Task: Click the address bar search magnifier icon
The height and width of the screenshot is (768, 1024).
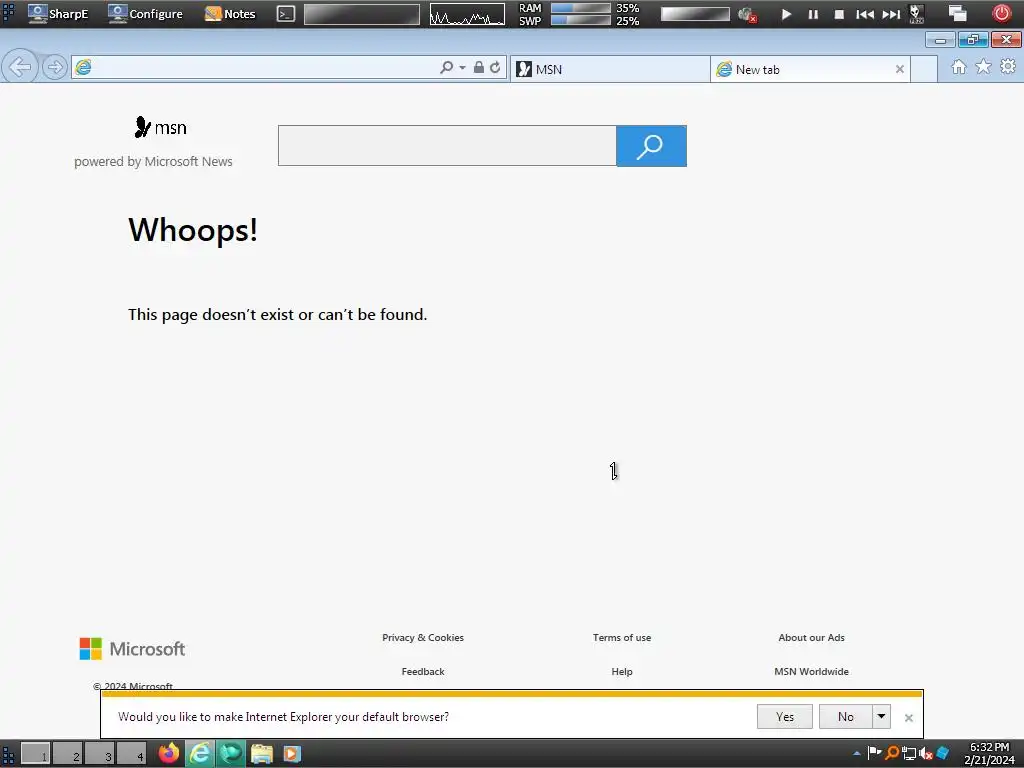Action: 446,67
